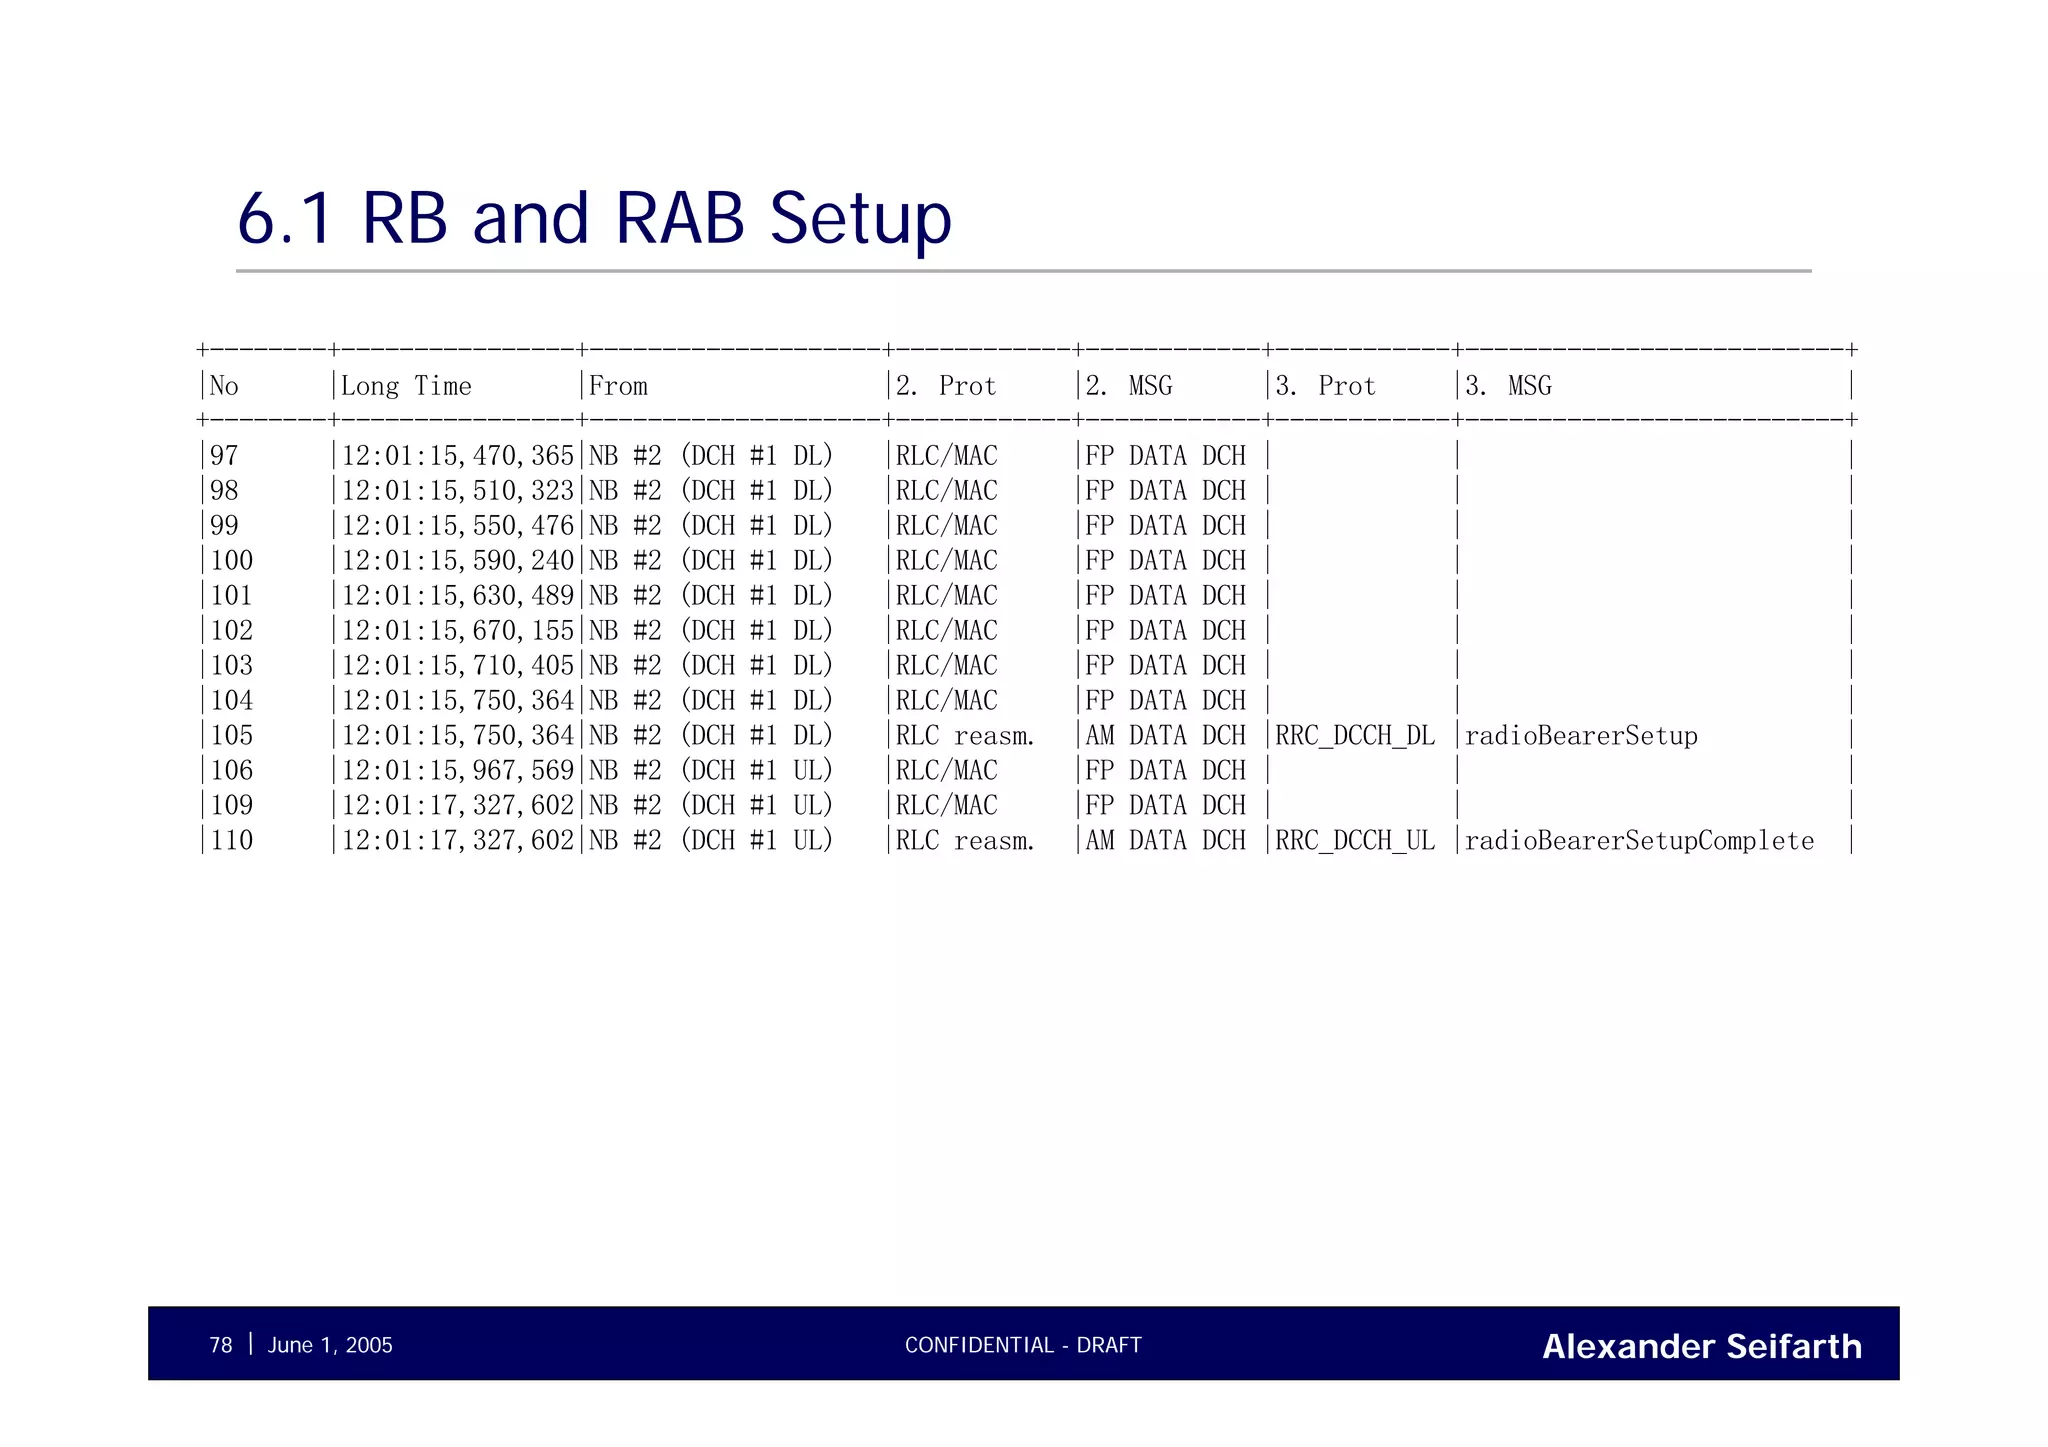Viewport: 2048px width, 1447px height.
Task: Click 'NB #2 (DCH #1 UL)' in row 106
Action: click(x=711, y=771)
